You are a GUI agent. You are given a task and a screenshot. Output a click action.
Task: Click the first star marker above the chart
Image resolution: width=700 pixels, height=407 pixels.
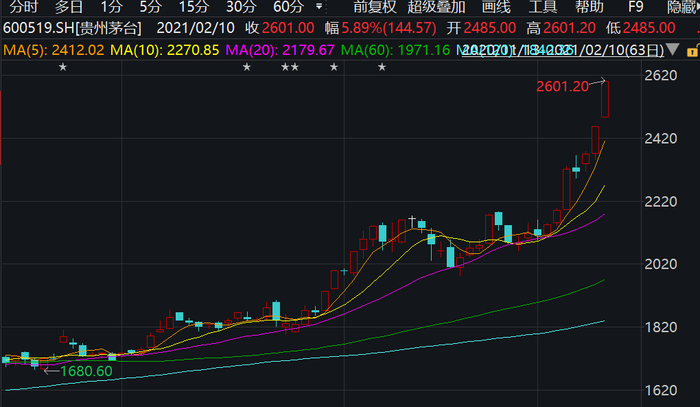tap(63, 67)
